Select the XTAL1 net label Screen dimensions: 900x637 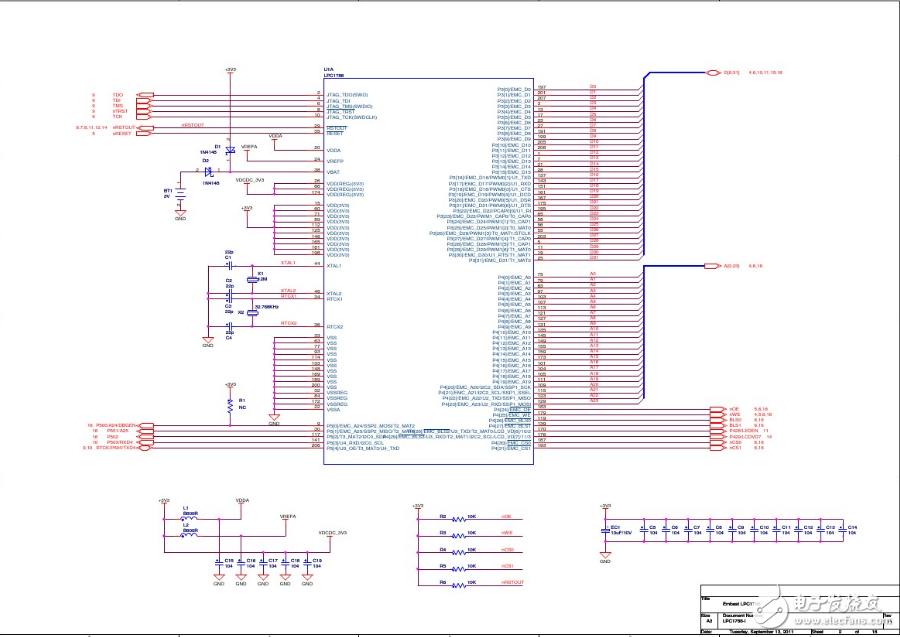pyautogui.click(x=289, y=261)
